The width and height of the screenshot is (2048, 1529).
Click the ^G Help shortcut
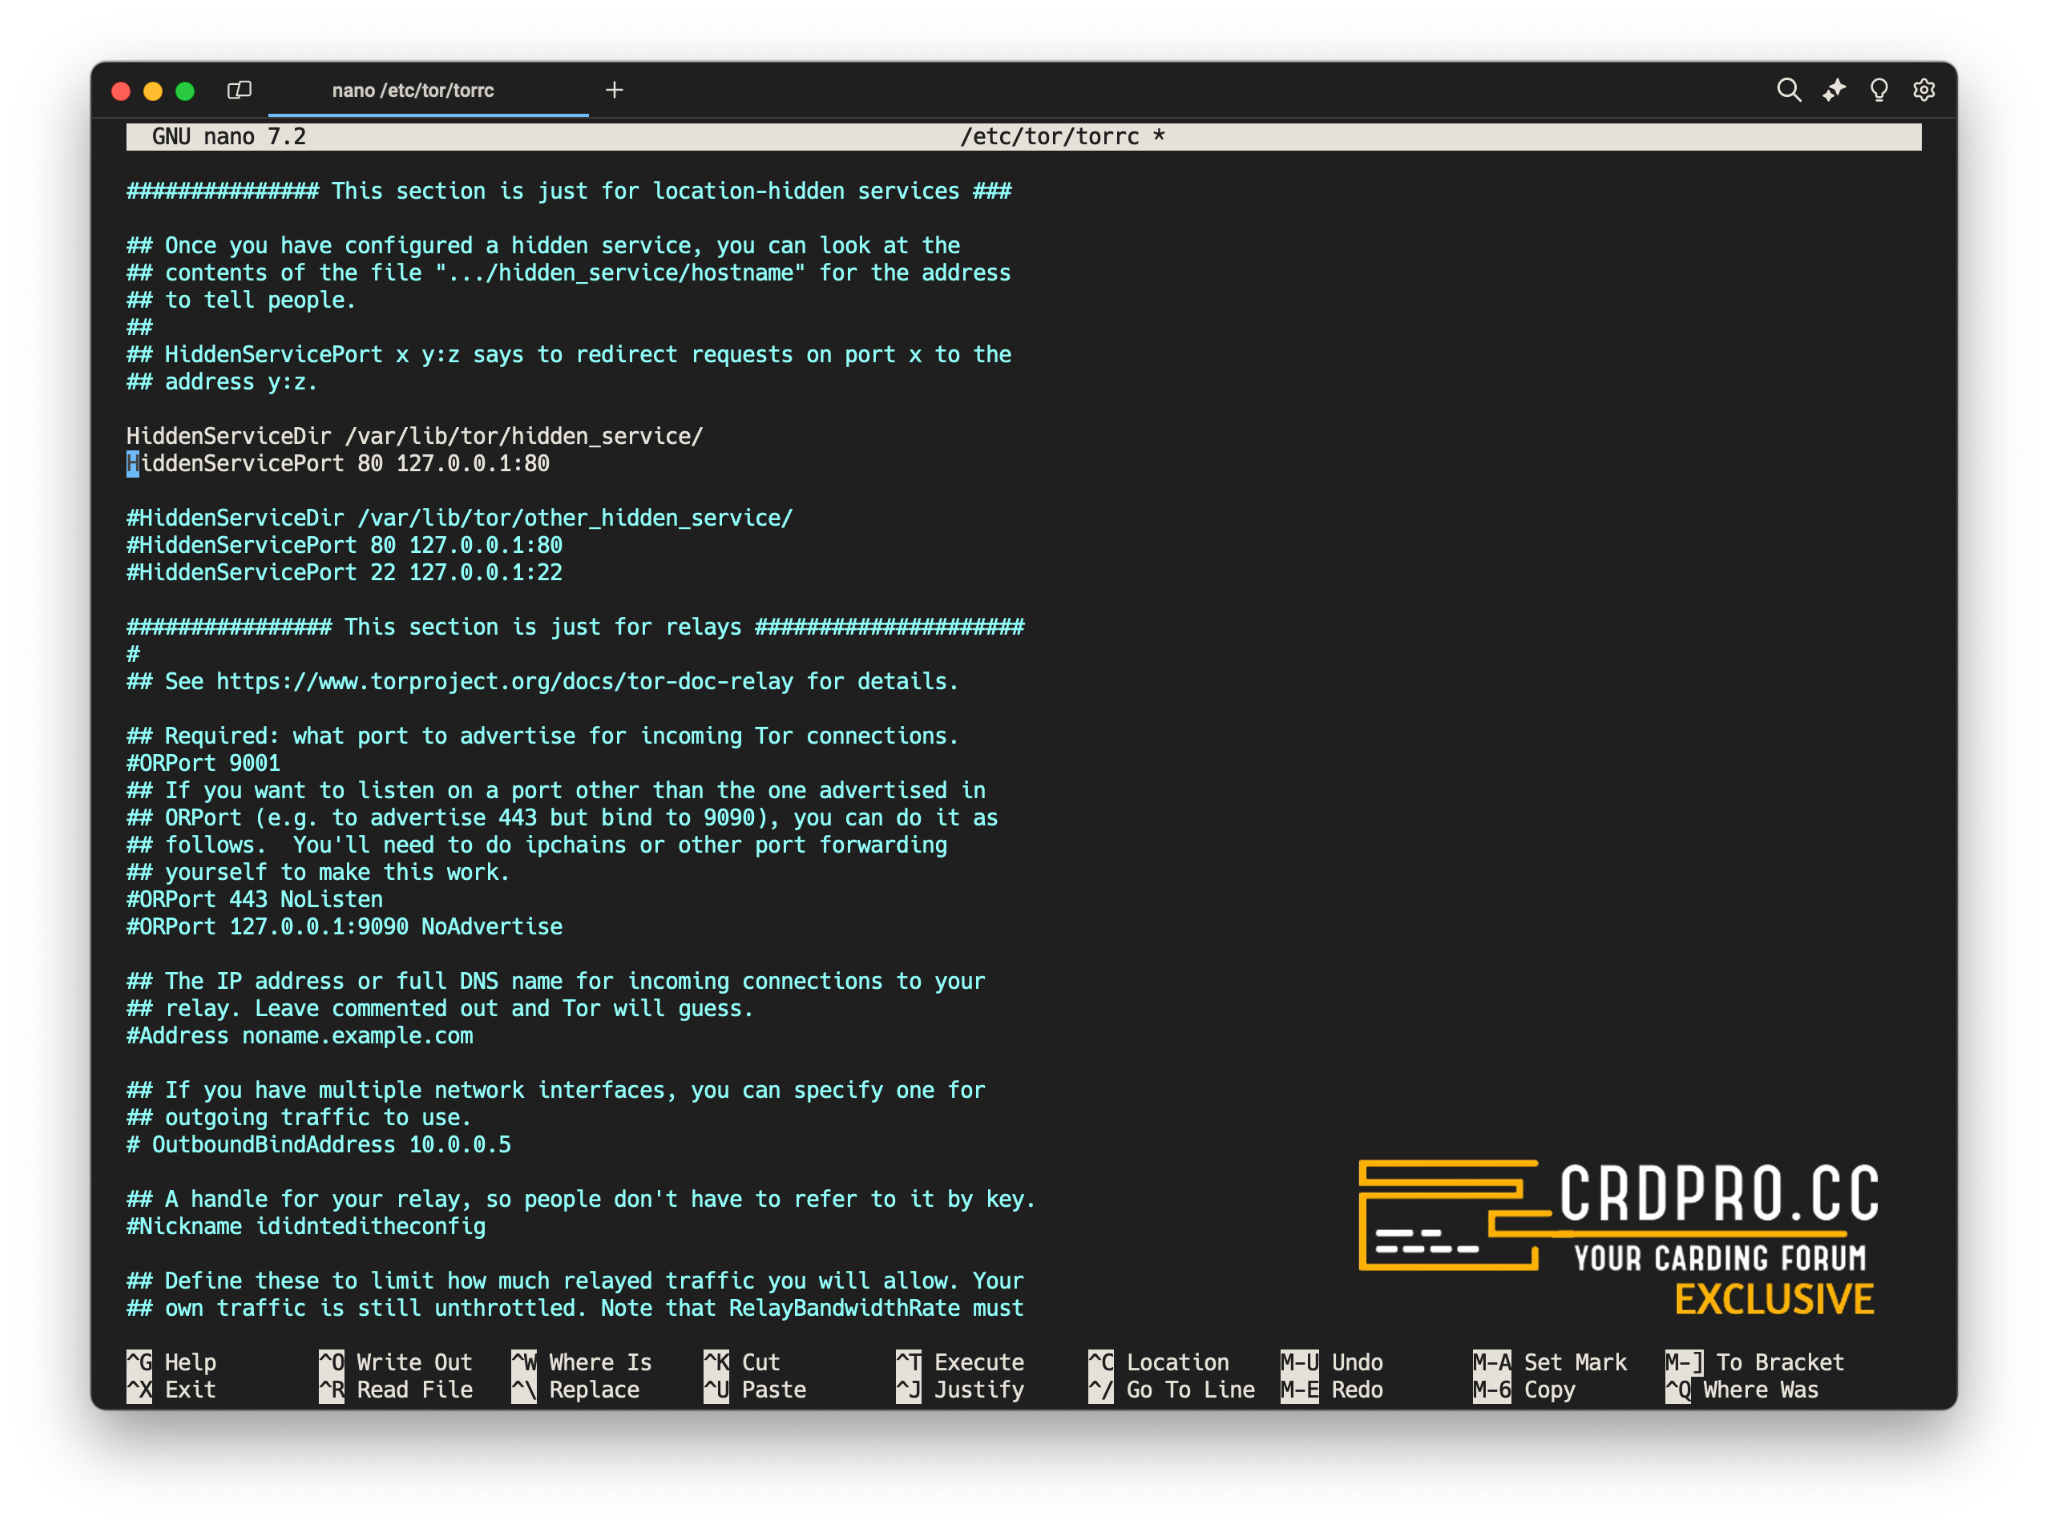tap(172, 1362)
